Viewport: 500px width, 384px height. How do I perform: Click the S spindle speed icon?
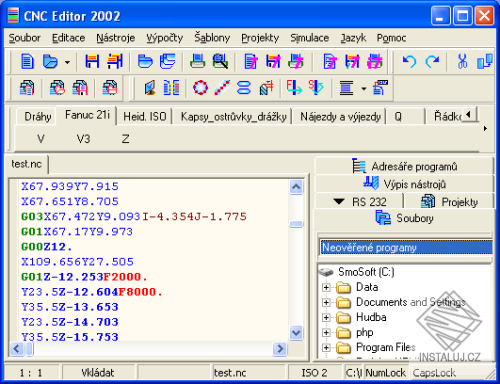tap(316, 88)
